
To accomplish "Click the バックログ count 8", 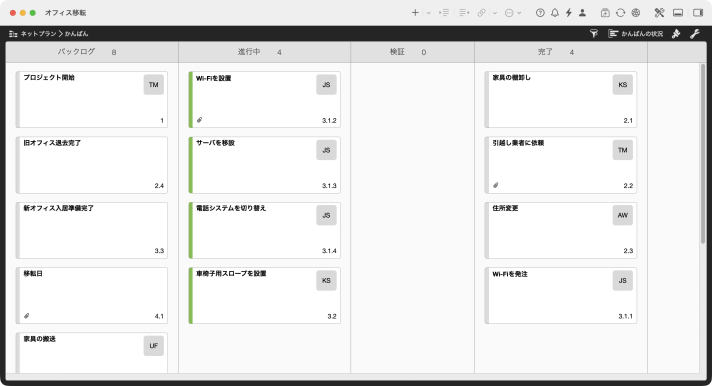I will coord(114,52).
